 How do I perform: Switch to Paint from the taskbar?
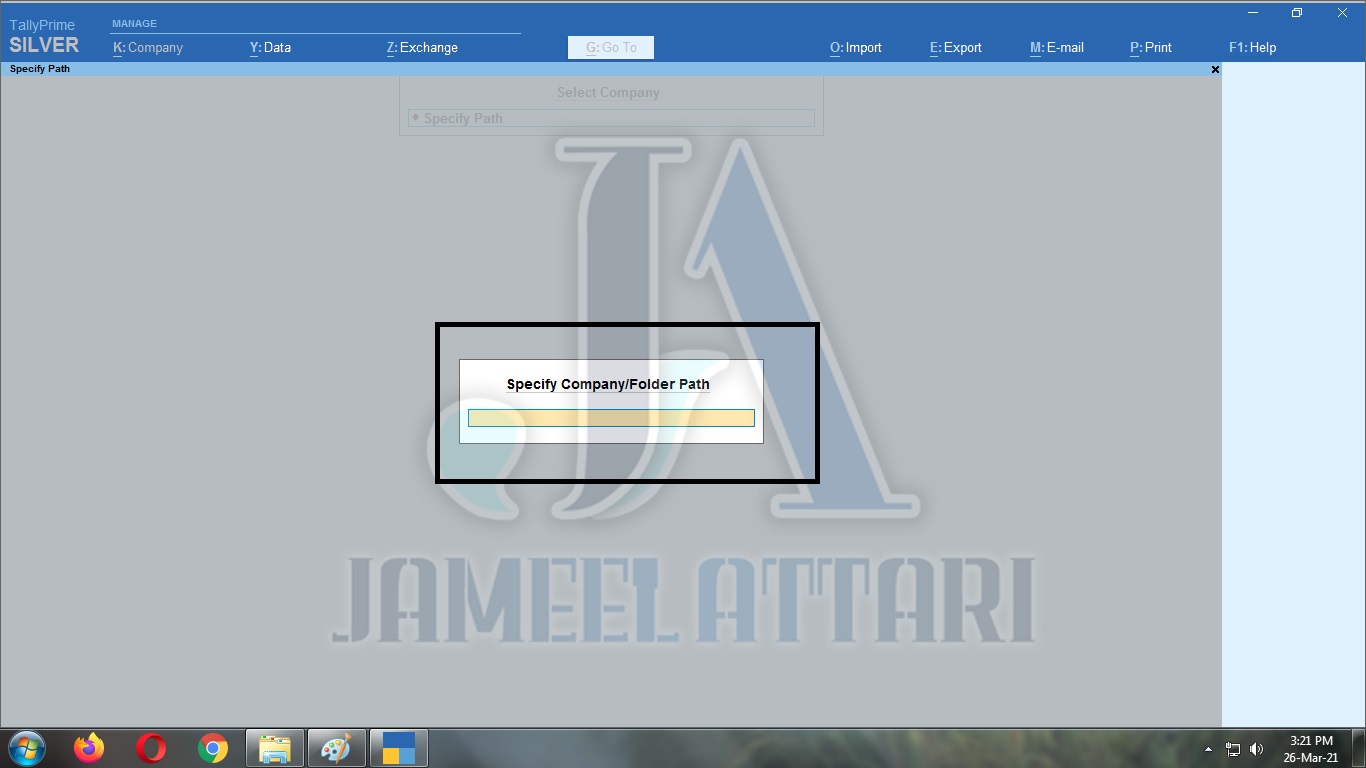(337, 748)
